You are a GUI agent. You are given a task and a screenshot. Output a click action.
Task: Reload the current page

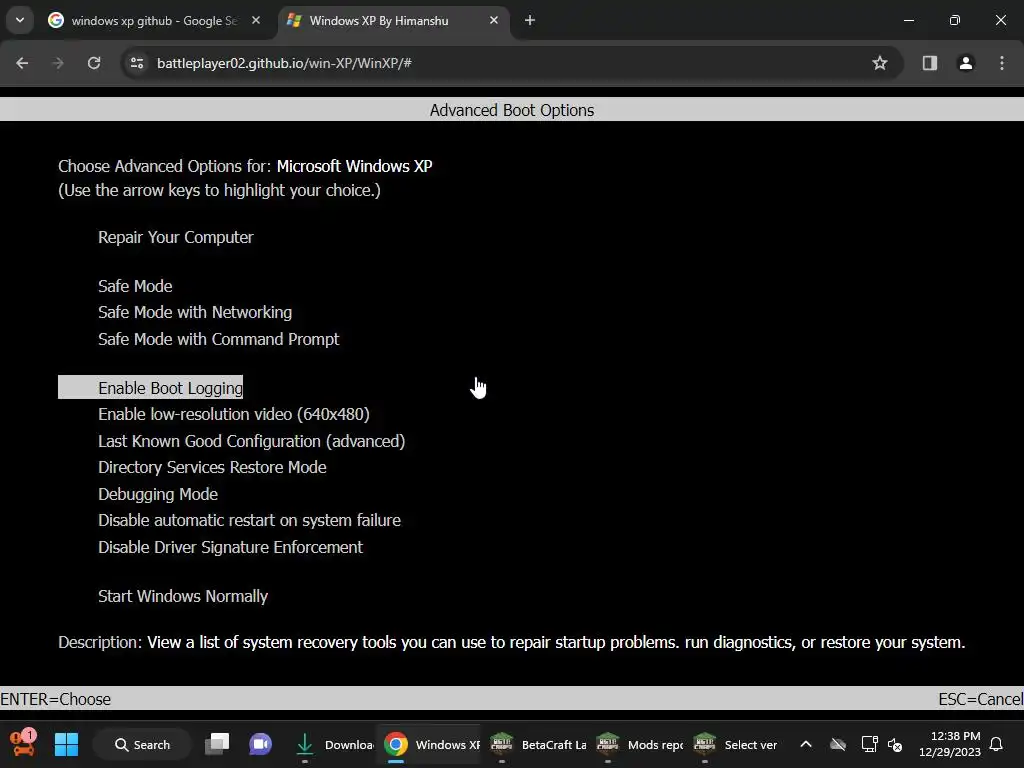pyautogui.click(x=94, y=63)
